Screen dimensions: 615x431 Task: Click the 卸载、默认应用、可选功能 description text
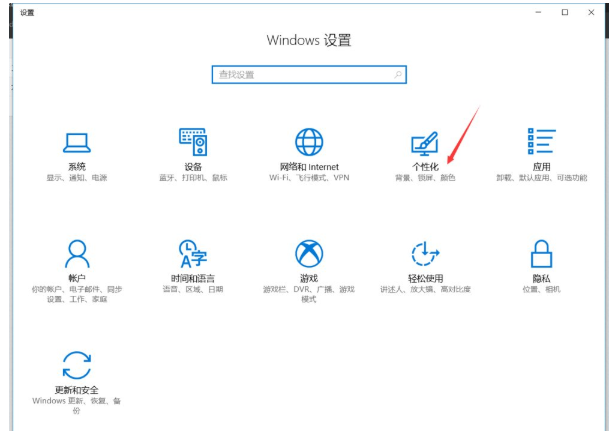click(542, 178)
